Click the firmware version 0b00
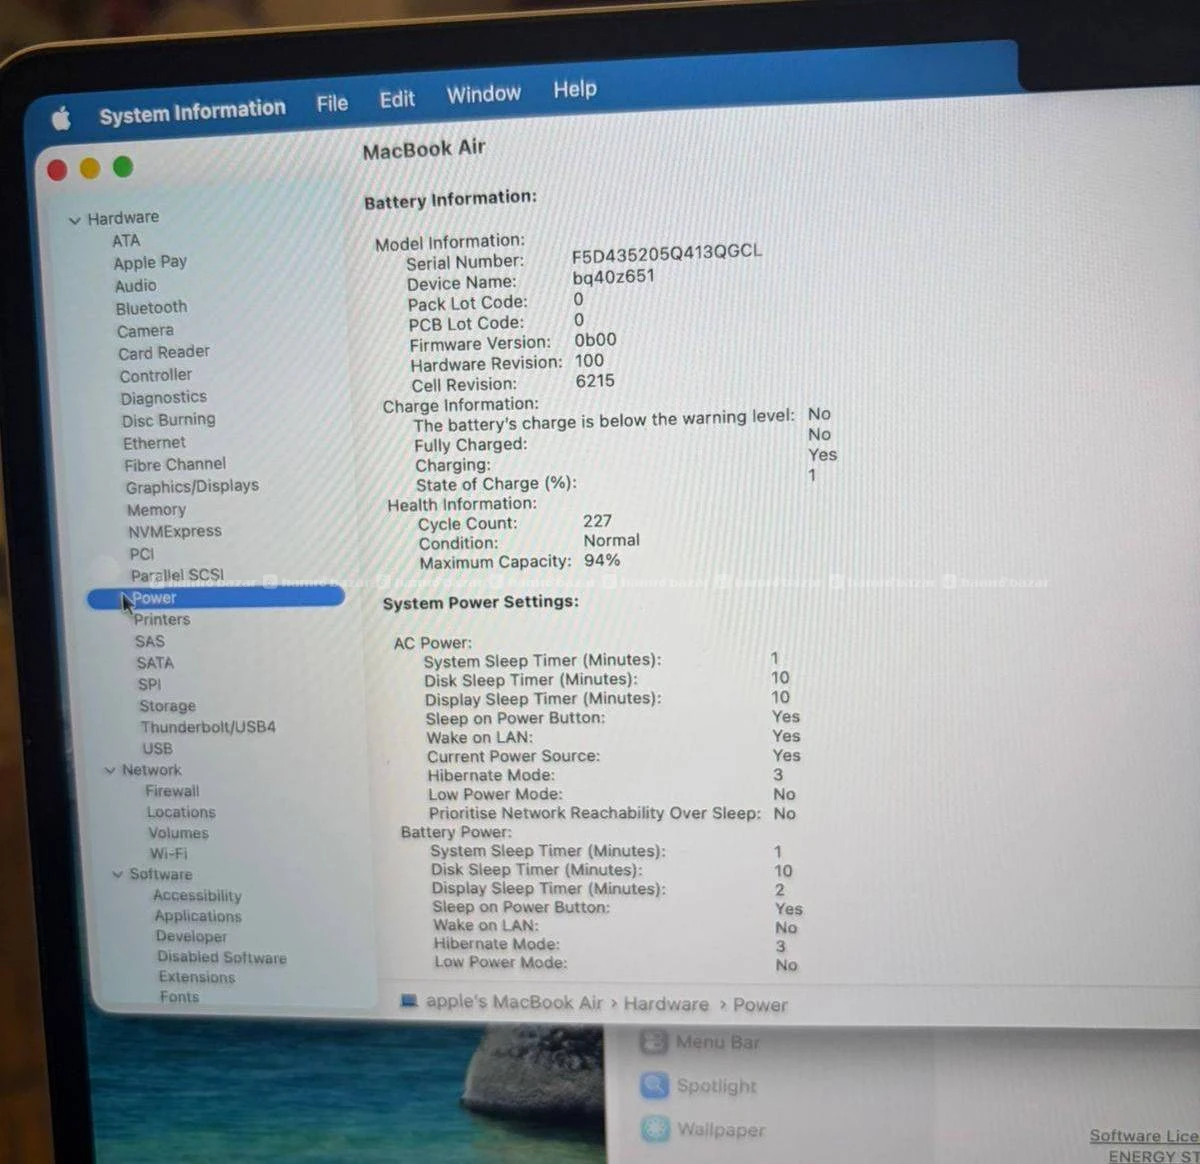The width and height of the screenshot is (1200, 1164). coord(595,340)
